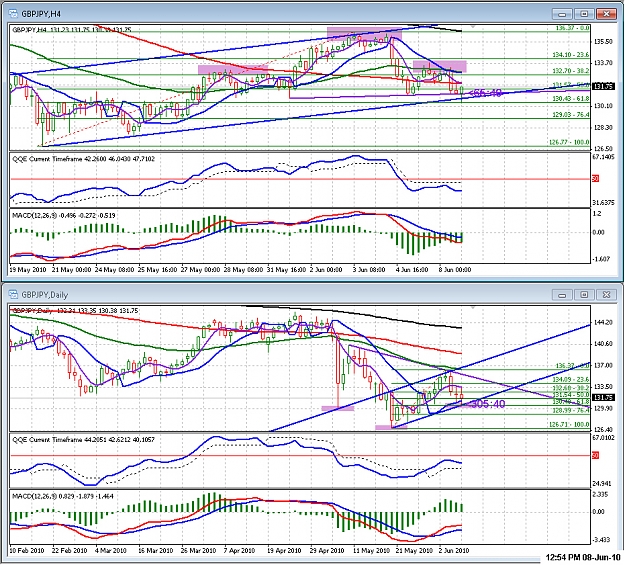Viewport: 625px width, 565px height.
Task: Close the GBPJPY,H4 chart window
Action: click(x=606, y=14)
